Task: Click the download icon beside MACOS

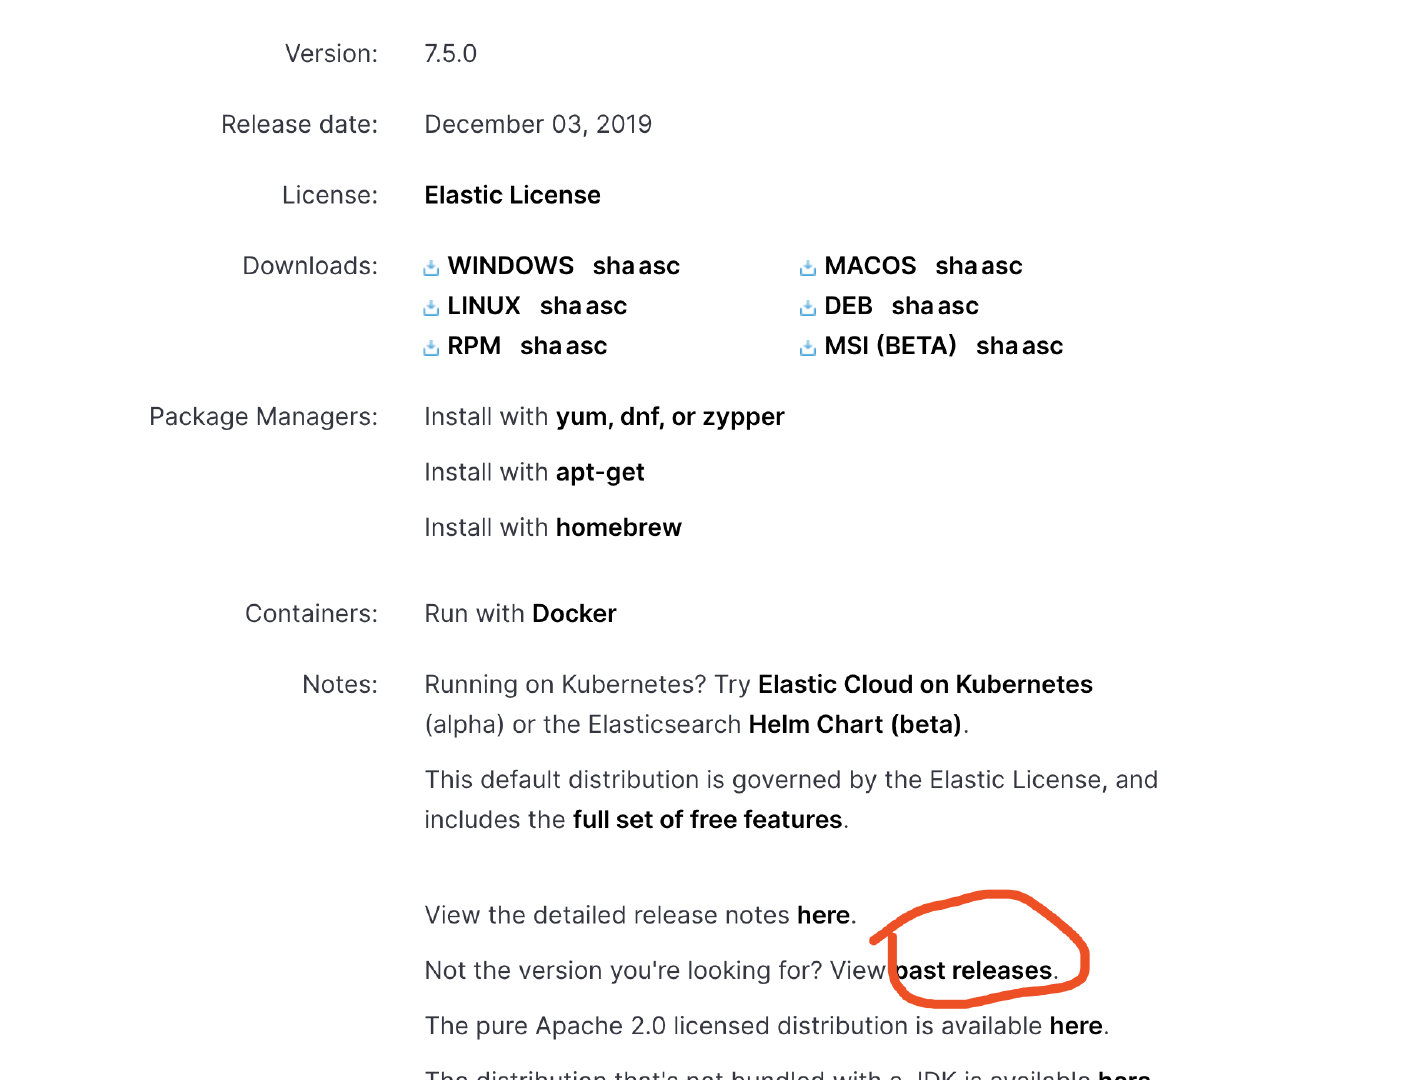Action: pos(808,267)
